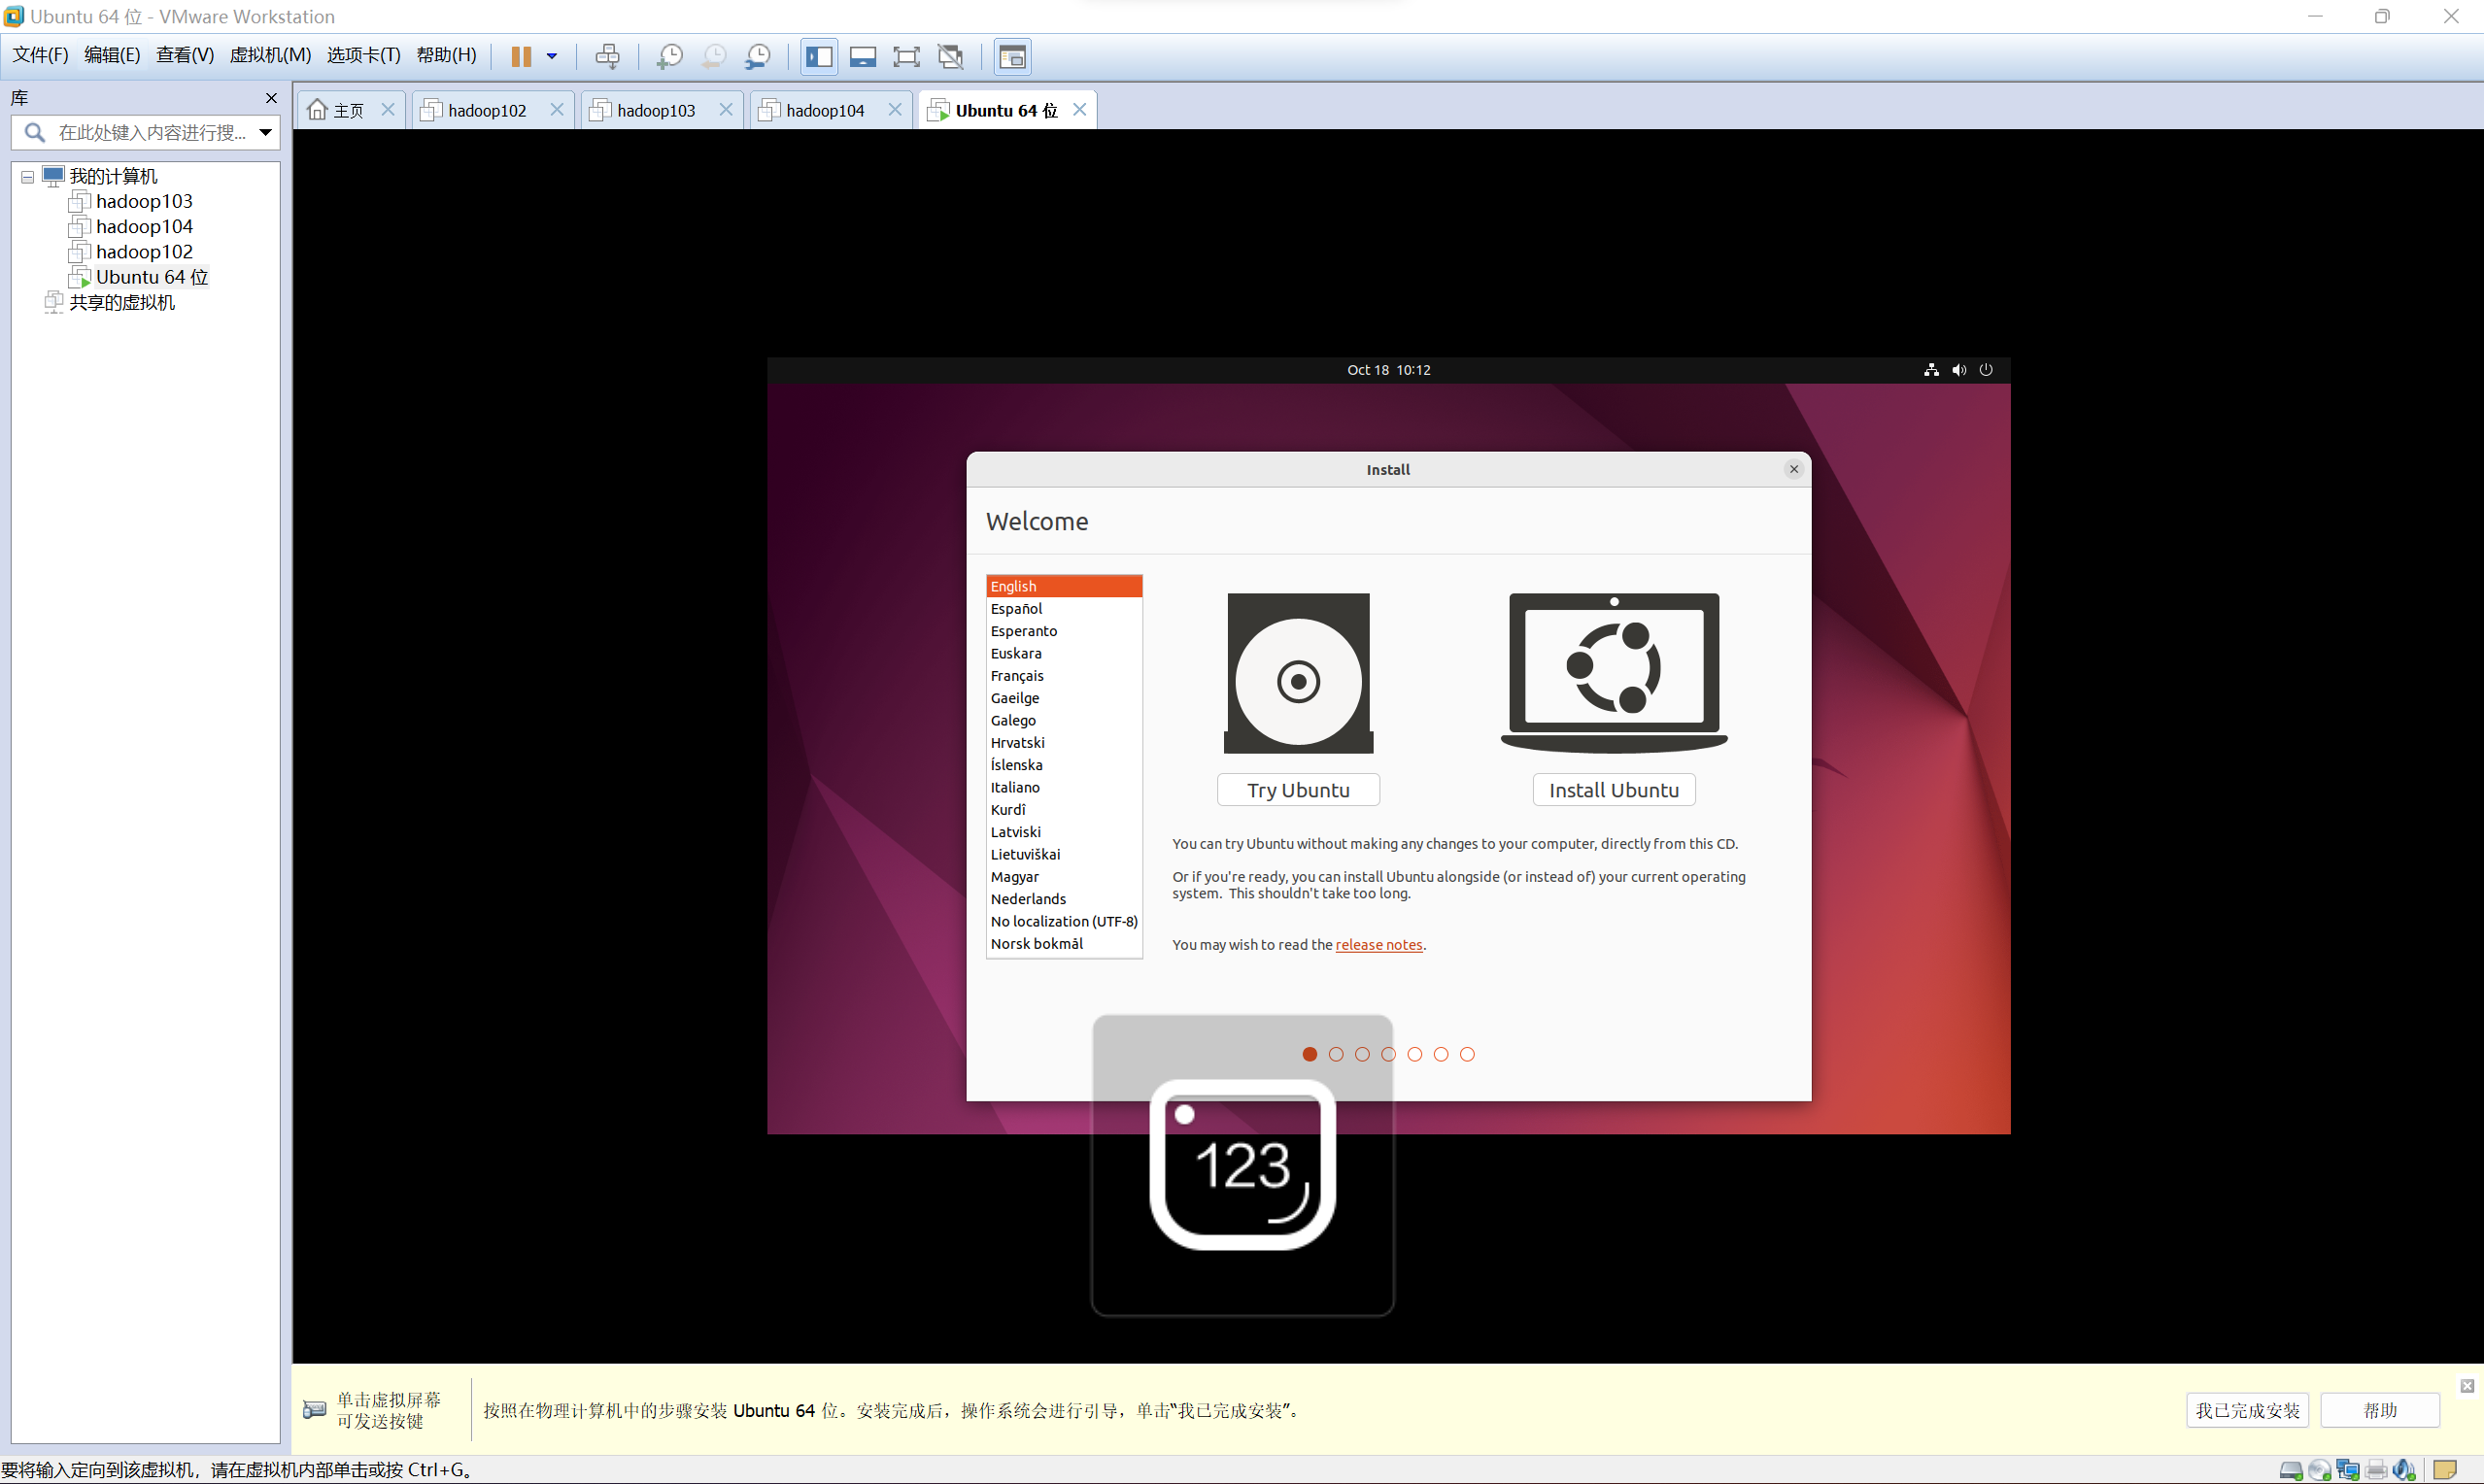Switch to the hadoop103 tab
The width and height of the screenshot is (2484, 1484).
[655, 110]
